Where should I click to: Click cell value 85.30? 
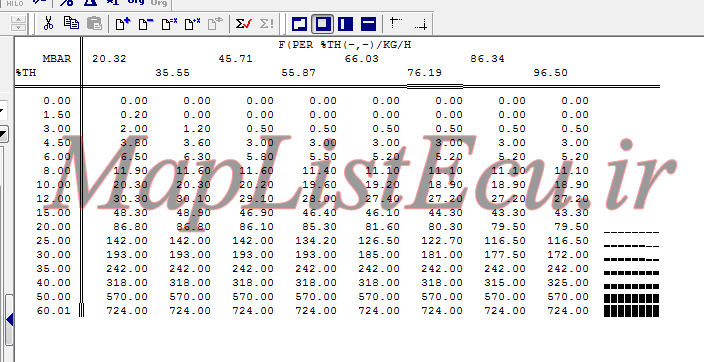(x=319, y=227)
